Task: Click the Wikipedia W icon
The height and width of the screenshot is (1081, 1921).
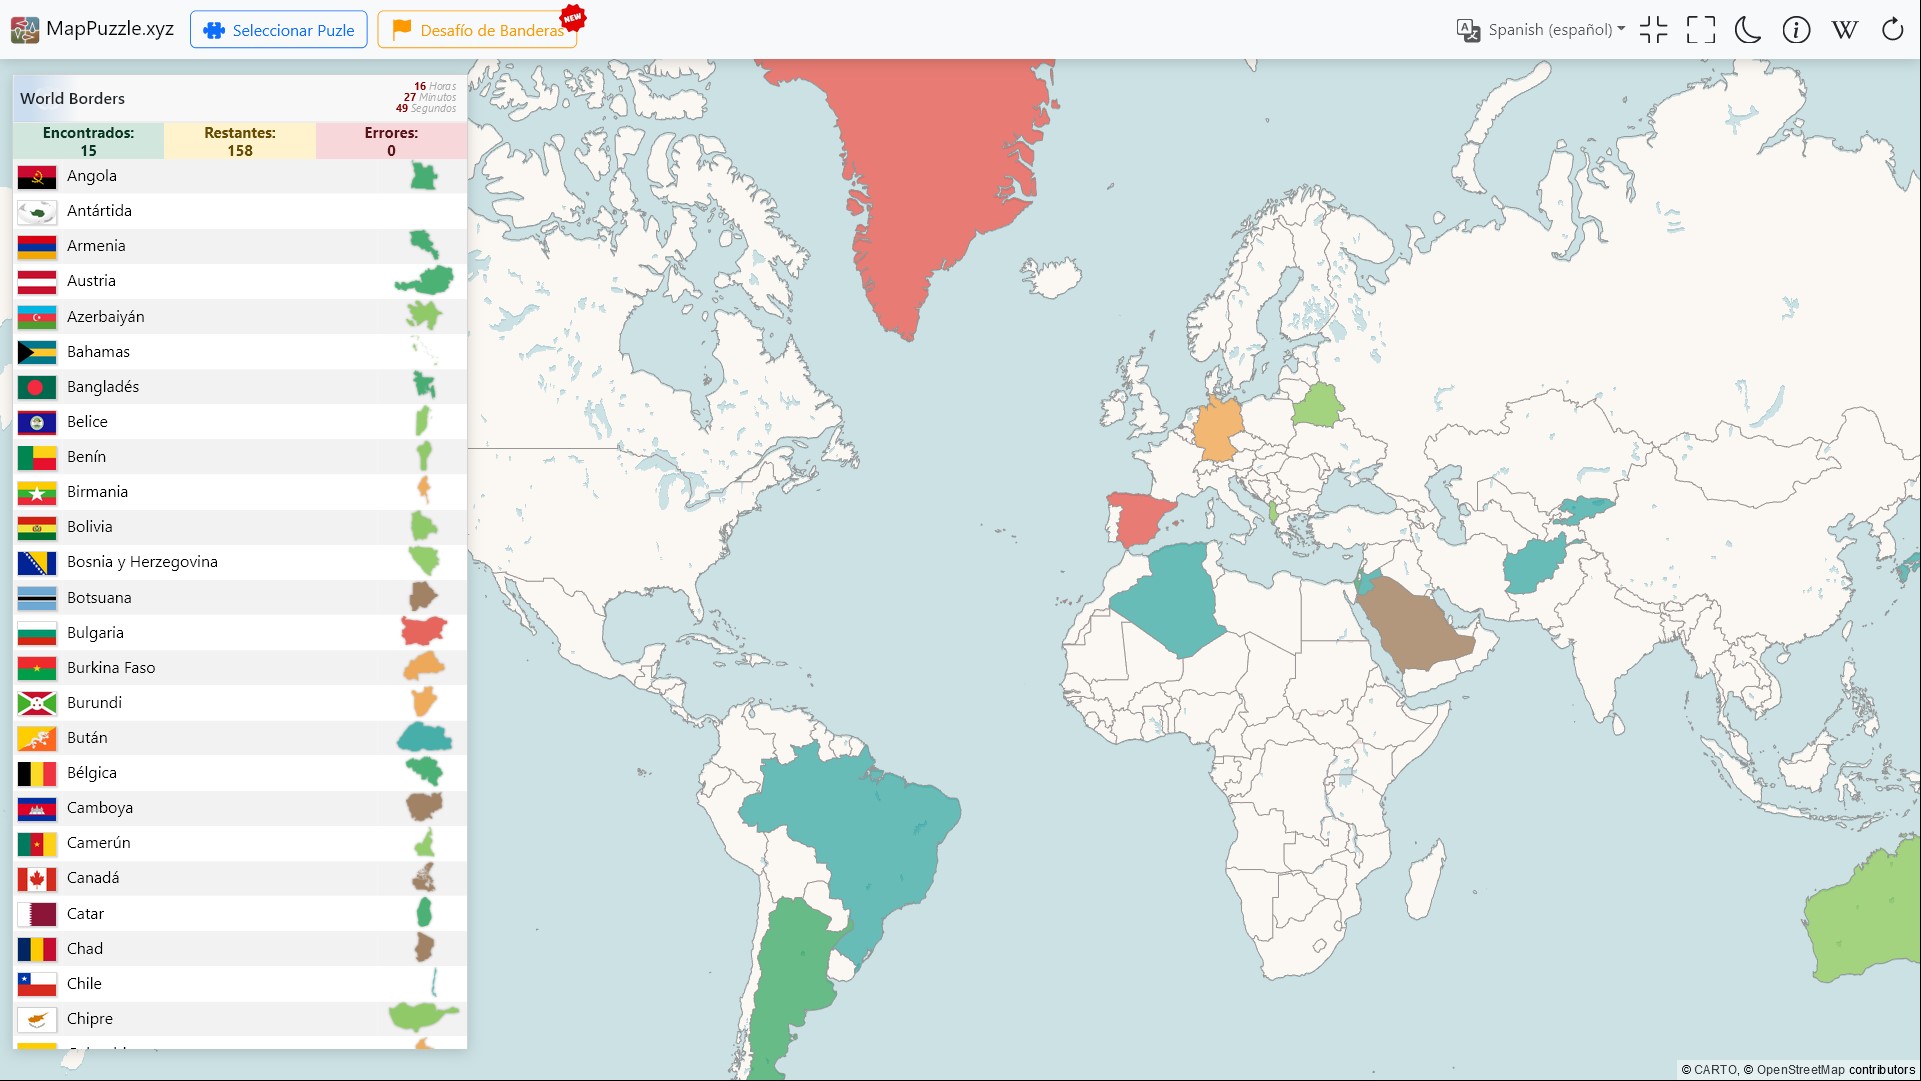Action: point(1844,30)
